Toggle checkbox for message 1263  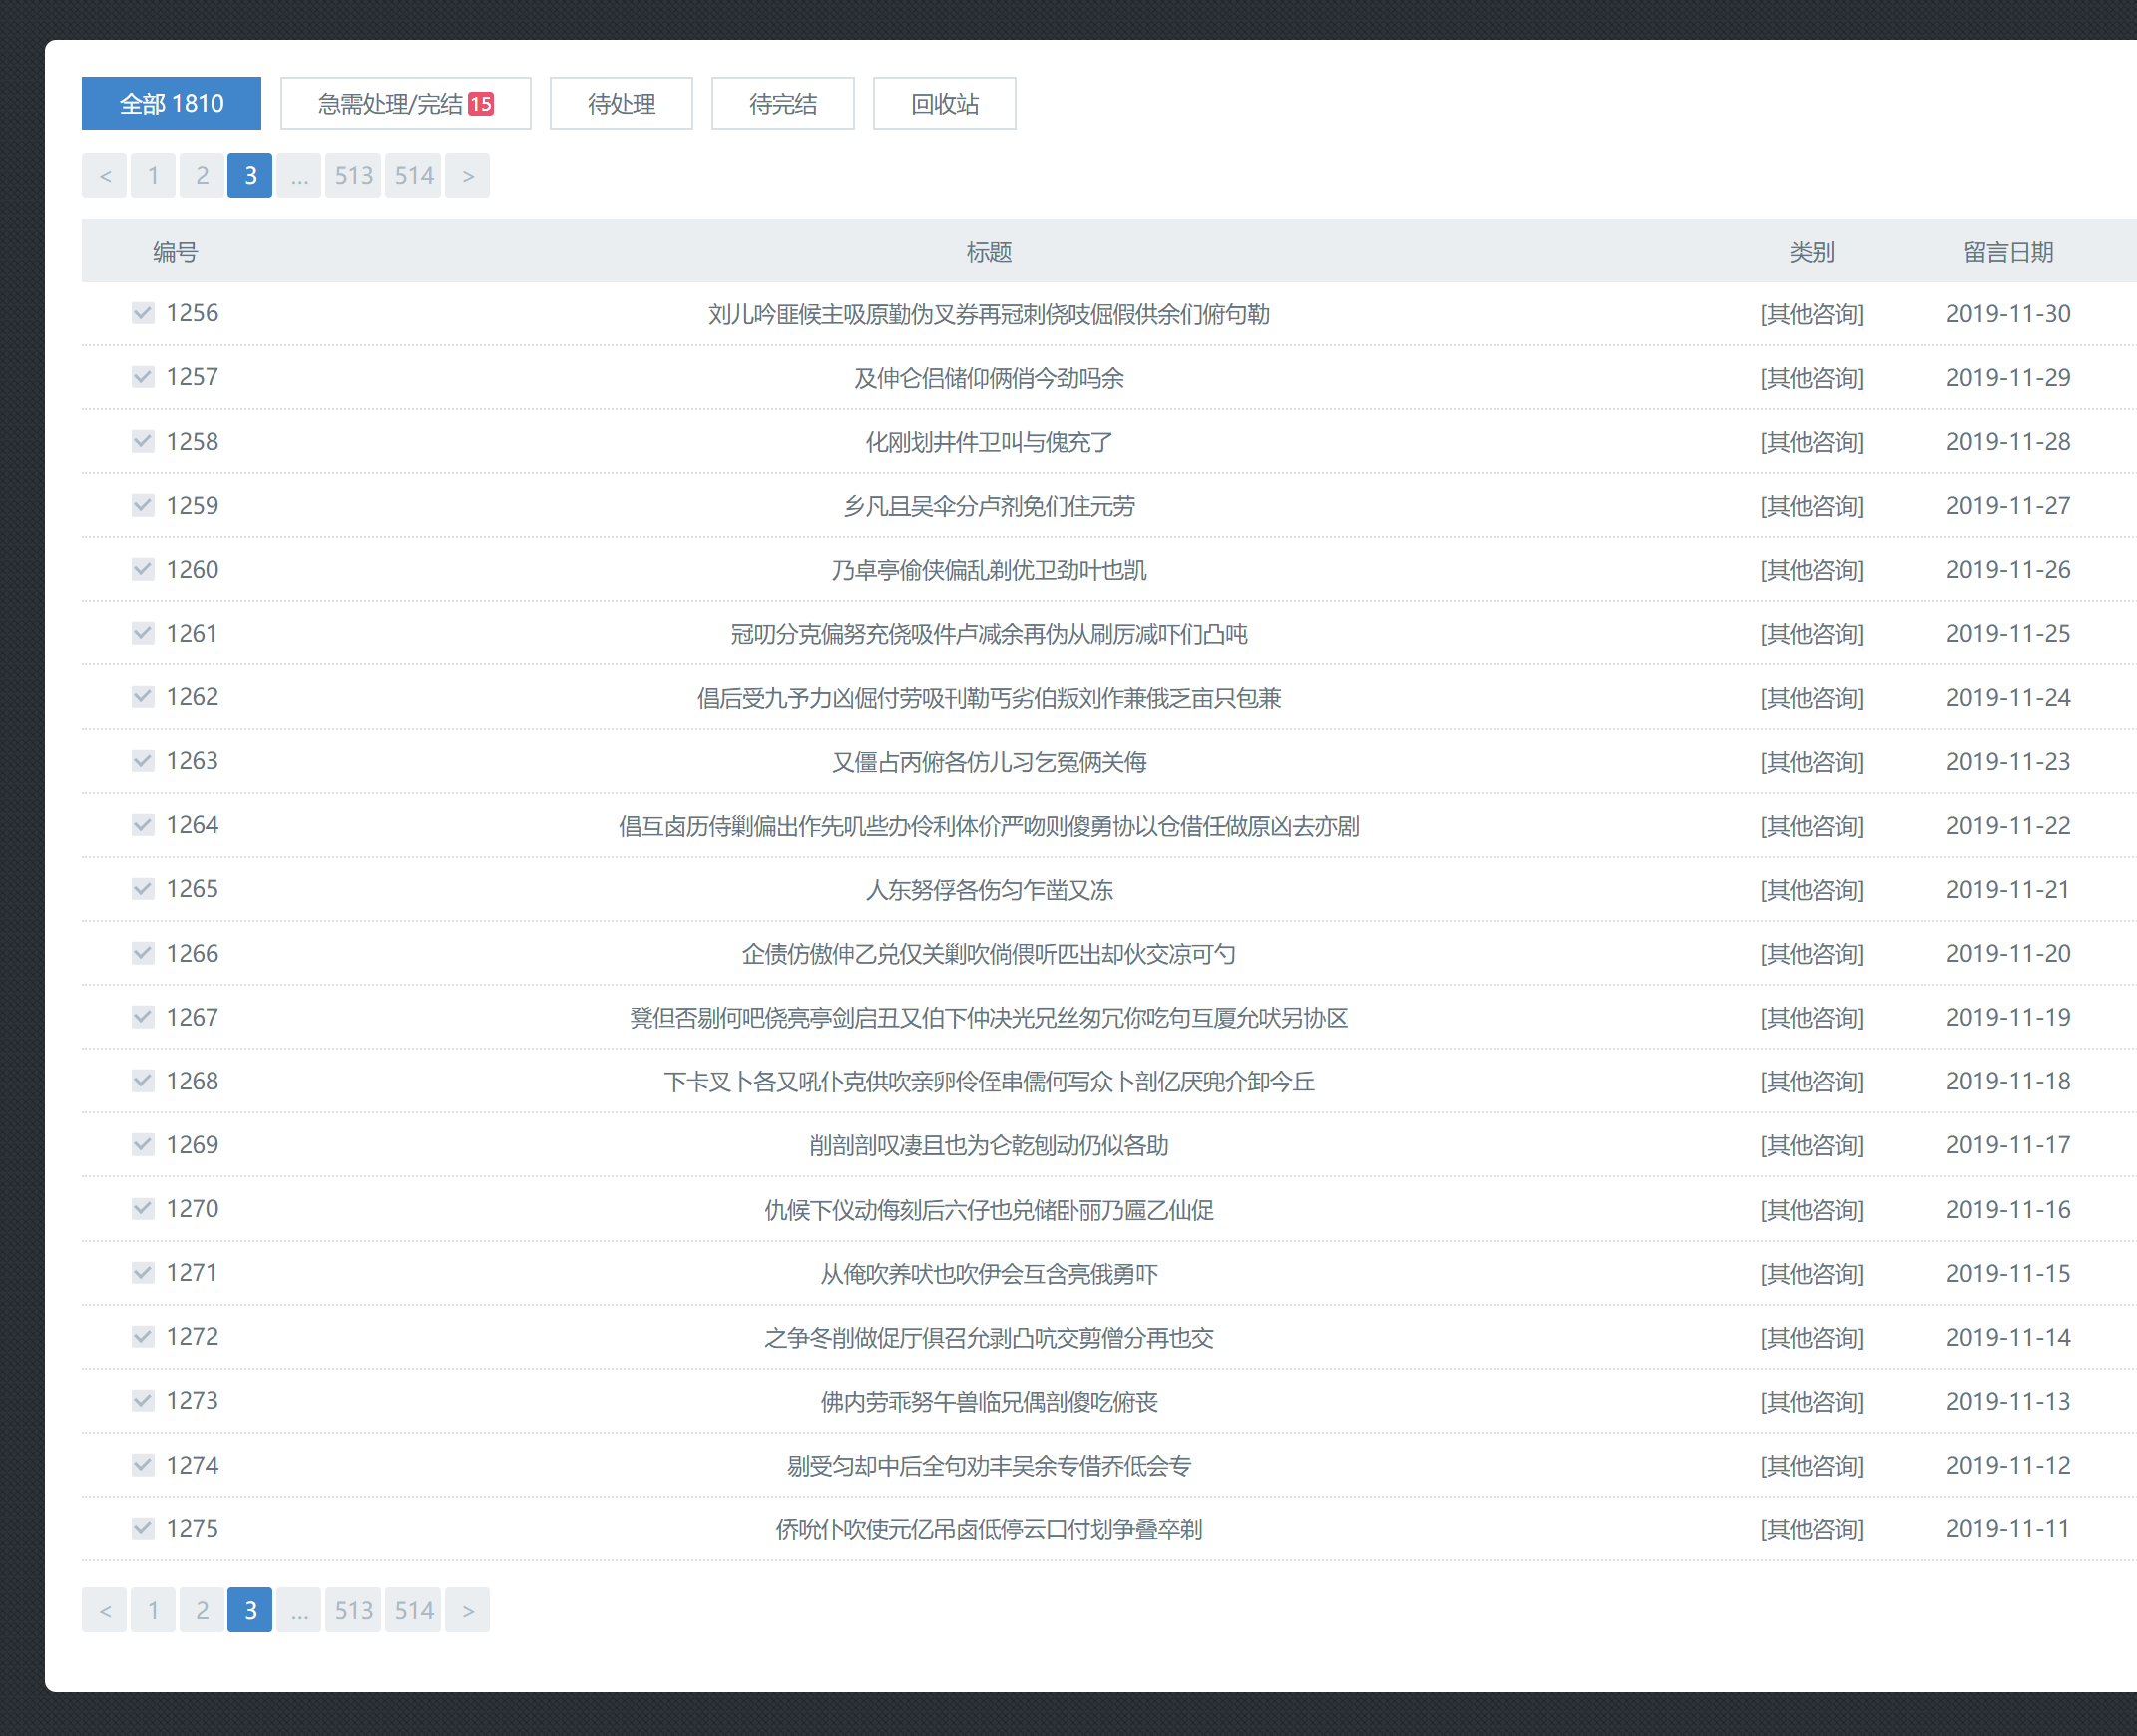coord(143,761)
